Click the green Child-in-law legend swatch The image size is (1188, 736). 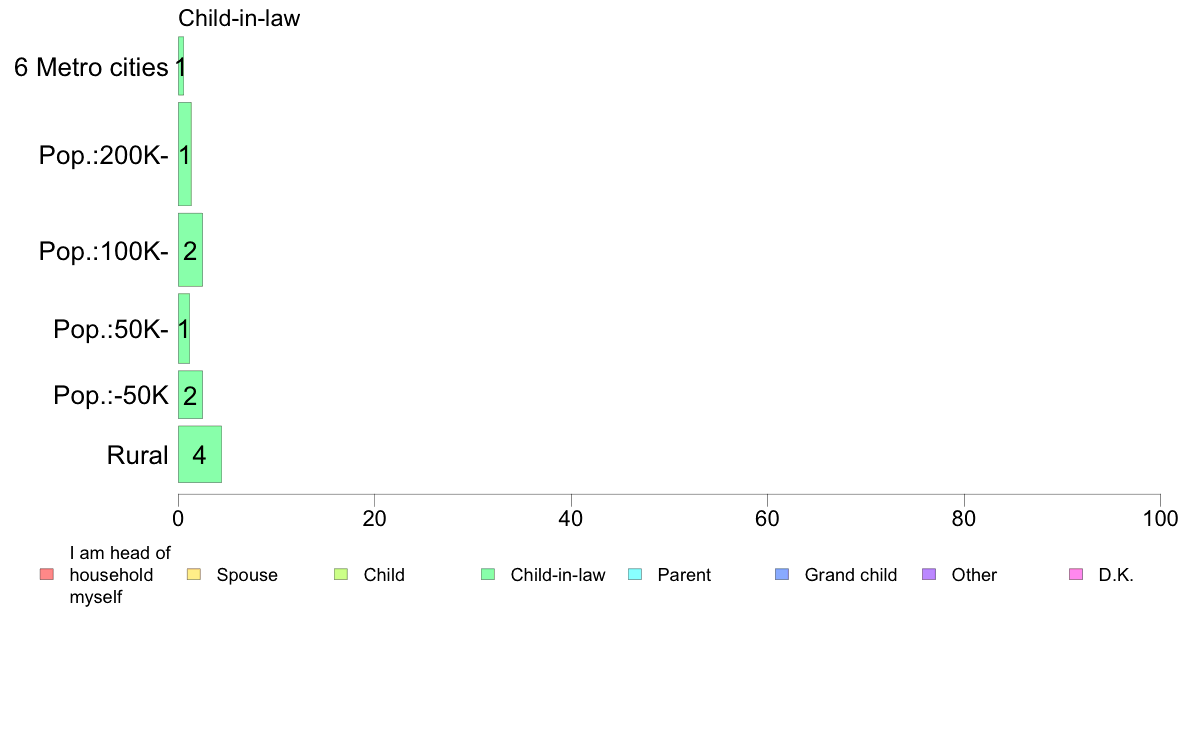tap(488, 575)
